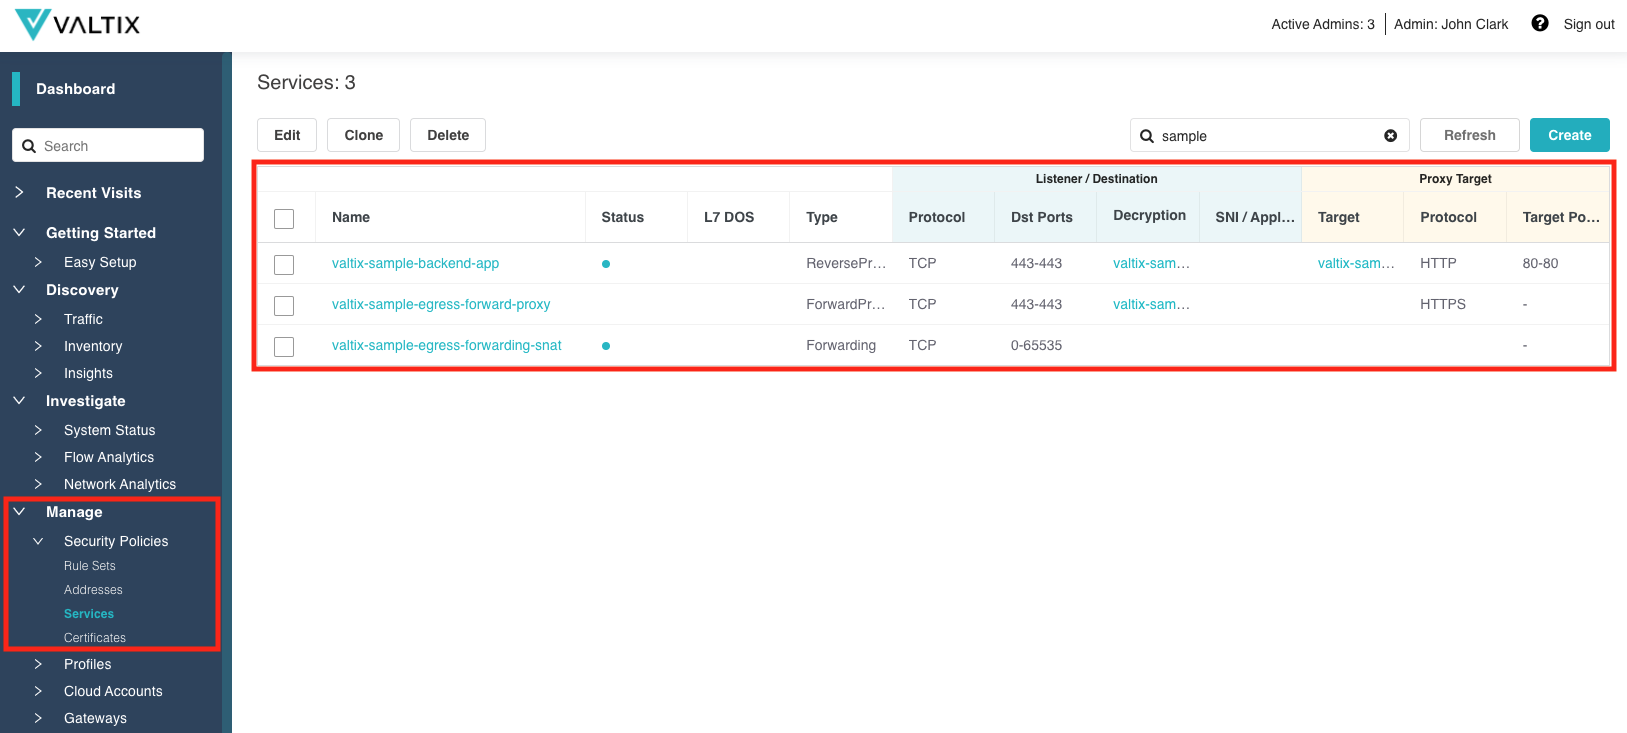
Task: Expand the Insights item
Action: 38,373
